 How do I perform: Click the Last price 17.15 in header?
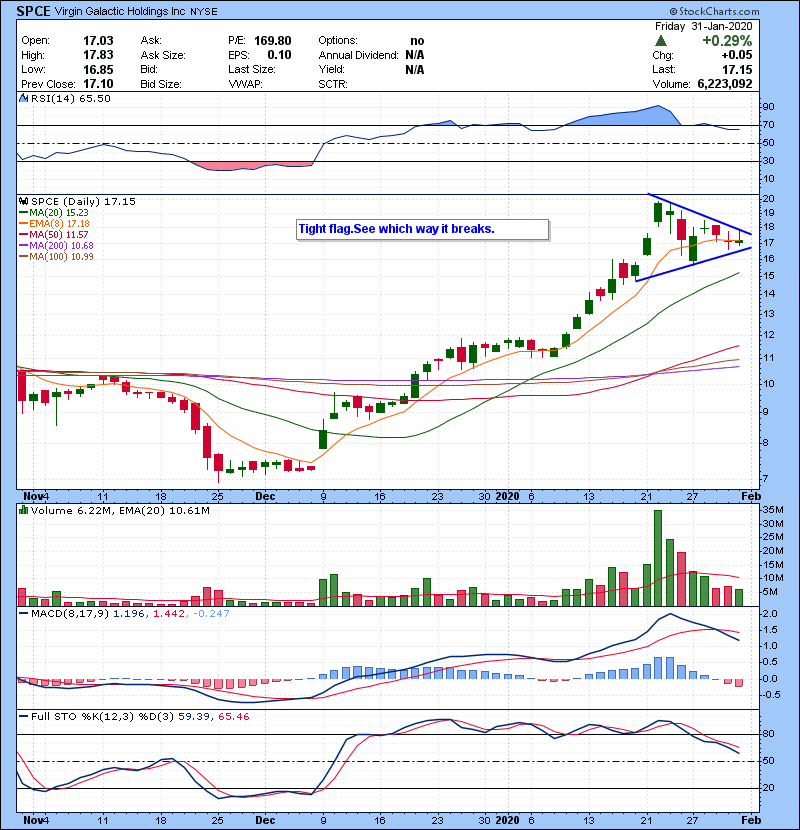click(x=737, y=70)
